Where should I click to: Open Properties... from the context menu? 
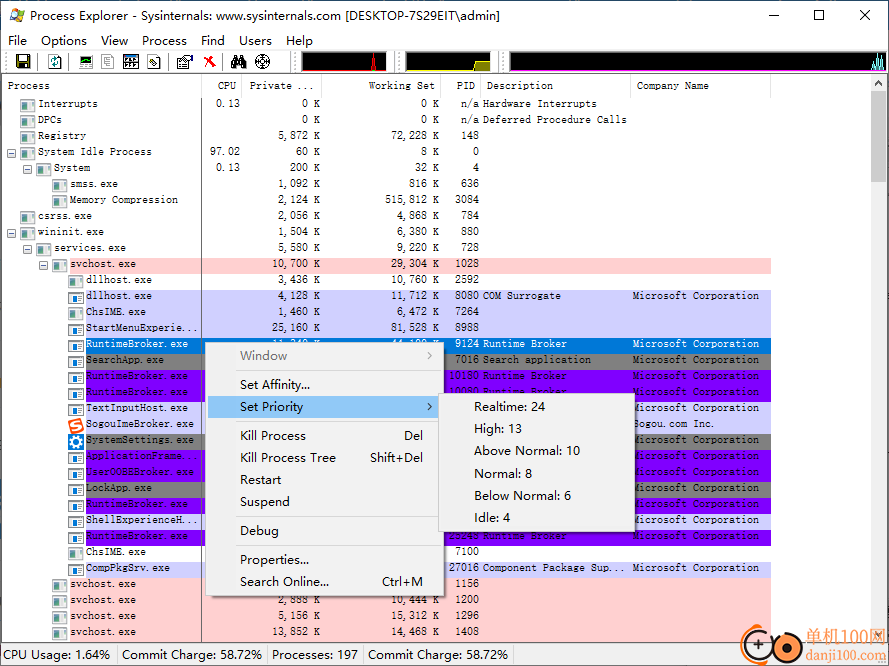[325, 560]
